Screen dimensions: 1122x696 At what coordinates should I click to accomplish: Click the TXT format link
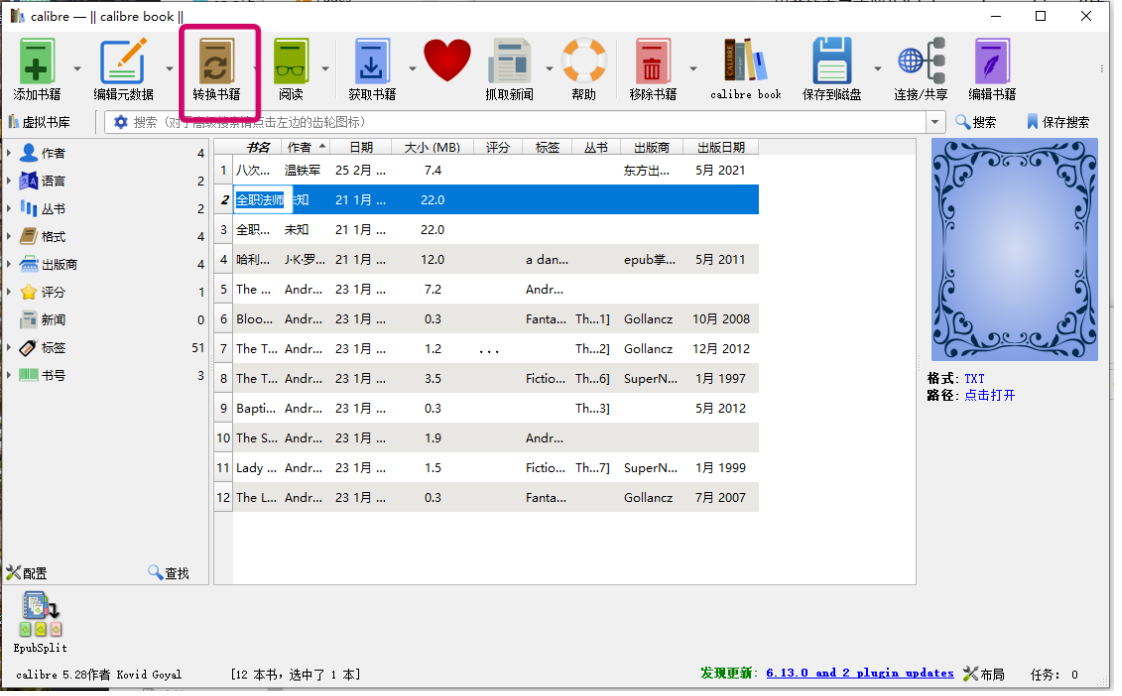[x=974, y=379]
